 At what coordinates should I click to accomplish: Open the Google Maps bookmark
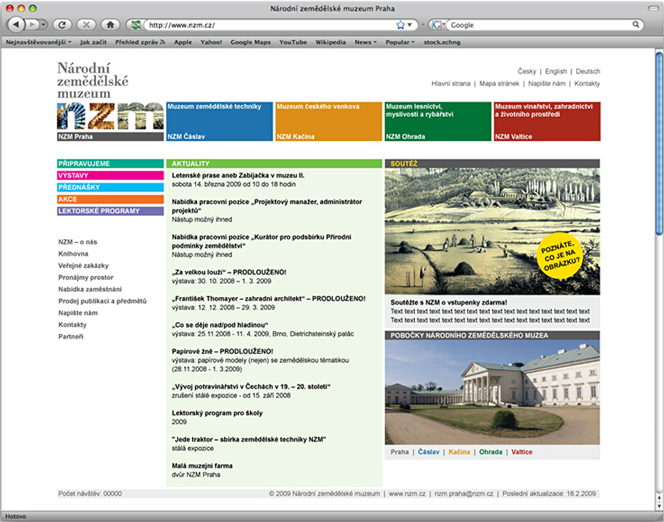tap(250, 42)
